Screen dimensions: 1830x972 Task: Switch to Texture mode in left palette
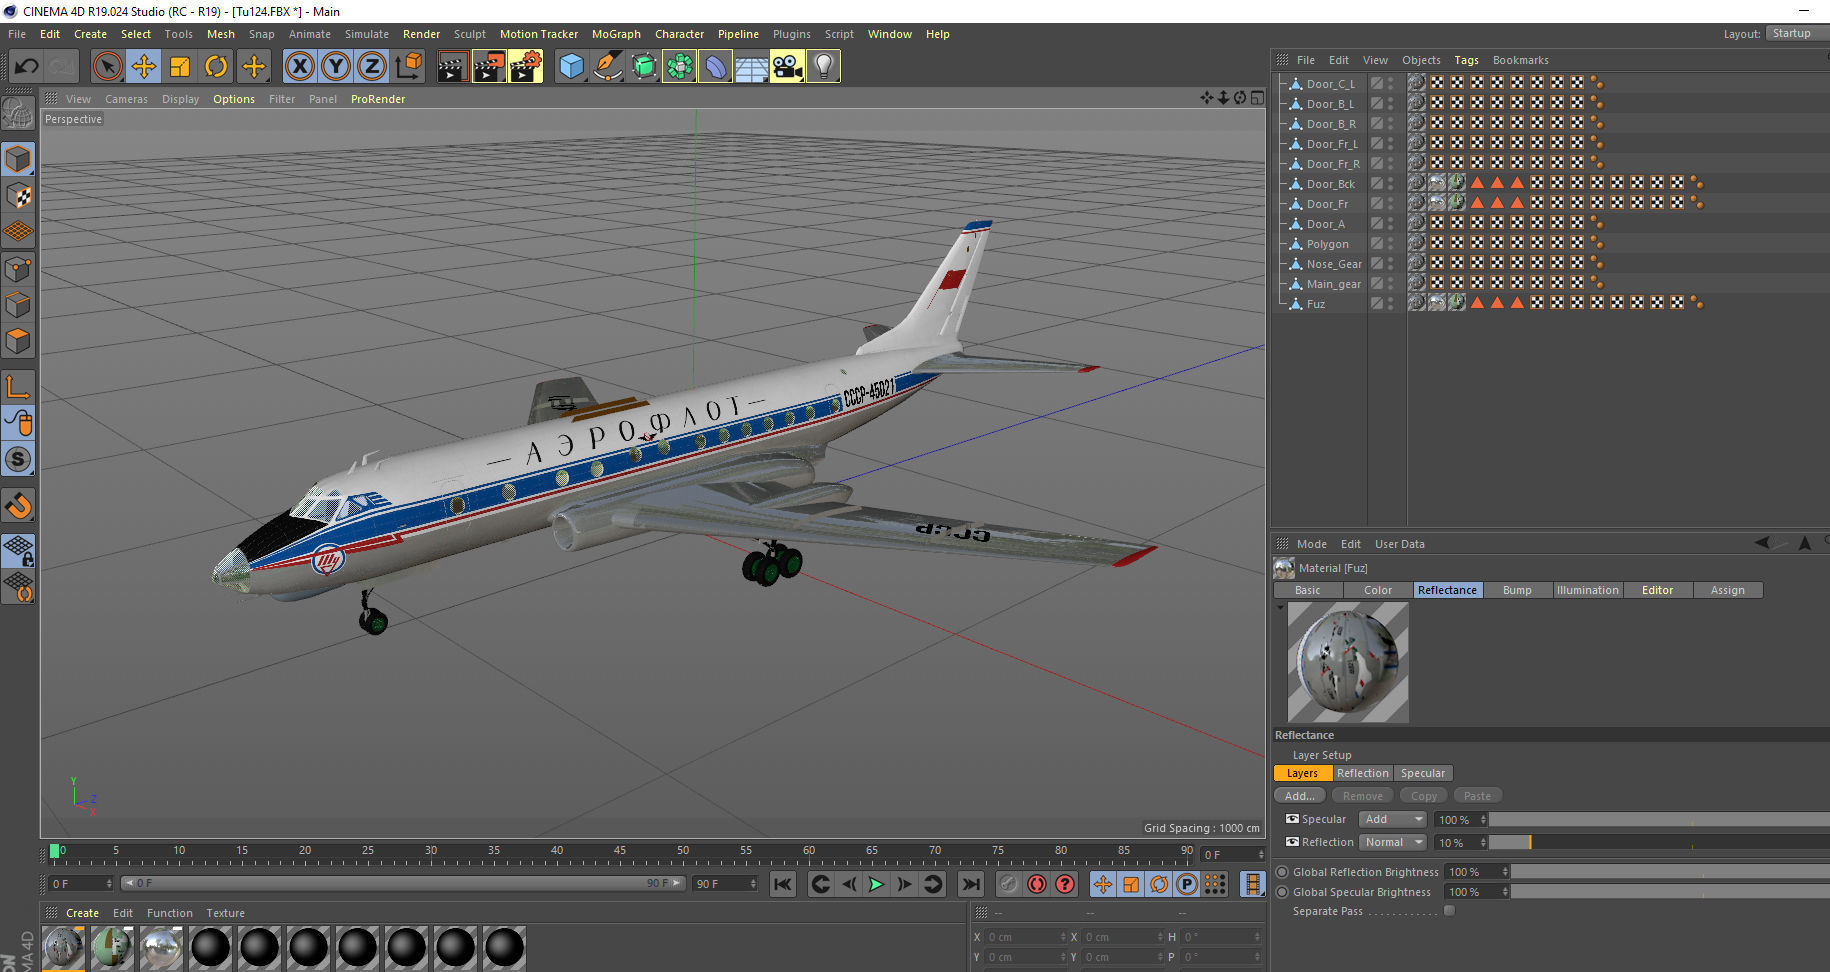tap(18, 196)
